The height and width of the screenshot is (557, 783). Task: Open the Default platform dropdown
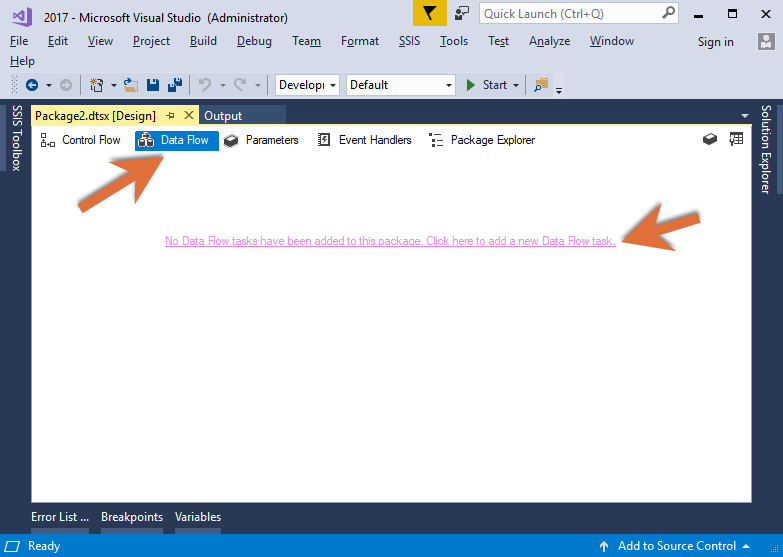pyautogui.click(x=400, y=85)
